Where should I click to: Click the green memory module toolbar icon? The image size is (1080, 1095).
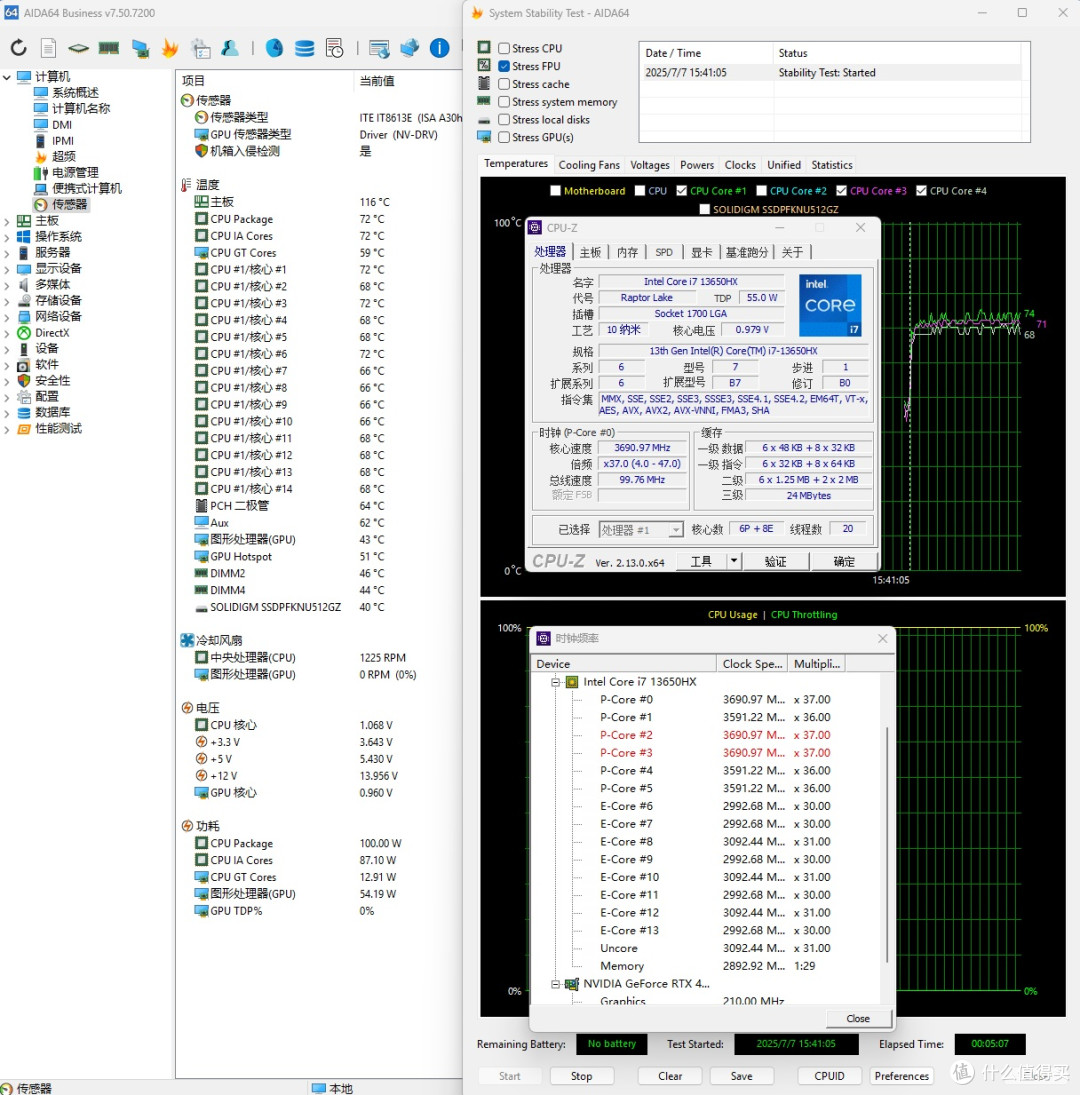pos(108,48)
